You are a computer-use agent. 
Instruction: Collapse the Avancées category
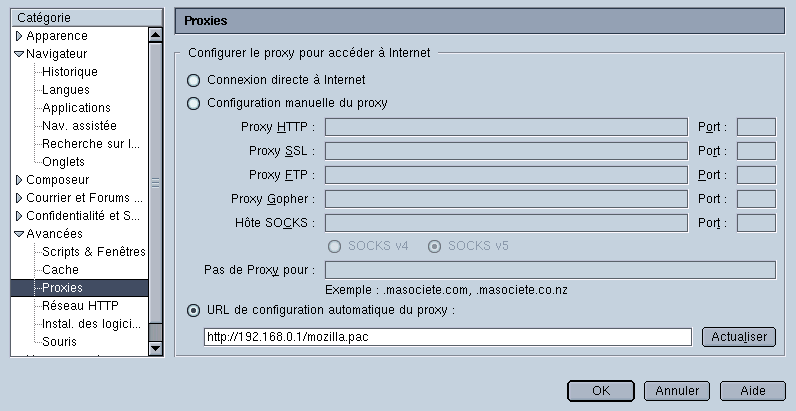pyautogui.click(x=19, y=234)
